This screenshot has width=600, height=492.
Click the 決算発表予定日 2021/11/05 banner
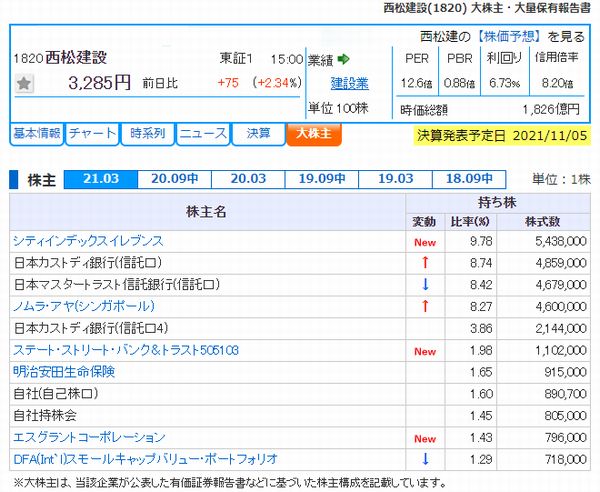pyautogui.click(x=502, y=135)
